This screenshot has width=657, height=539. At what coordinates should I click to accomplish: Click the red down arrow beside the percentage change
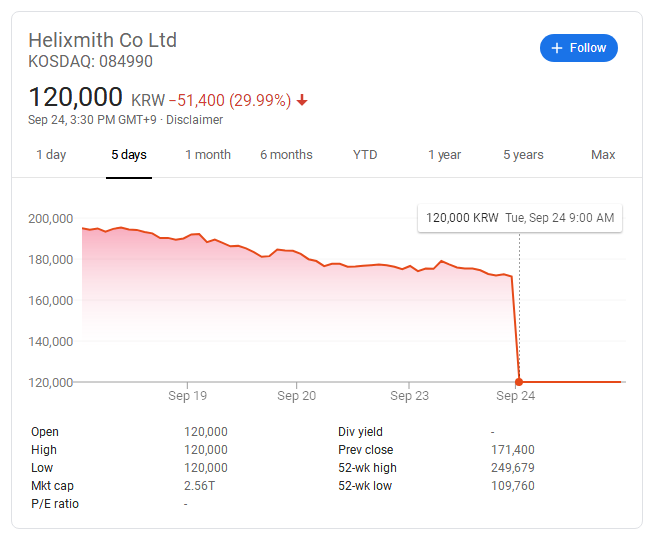click(302, 101)
